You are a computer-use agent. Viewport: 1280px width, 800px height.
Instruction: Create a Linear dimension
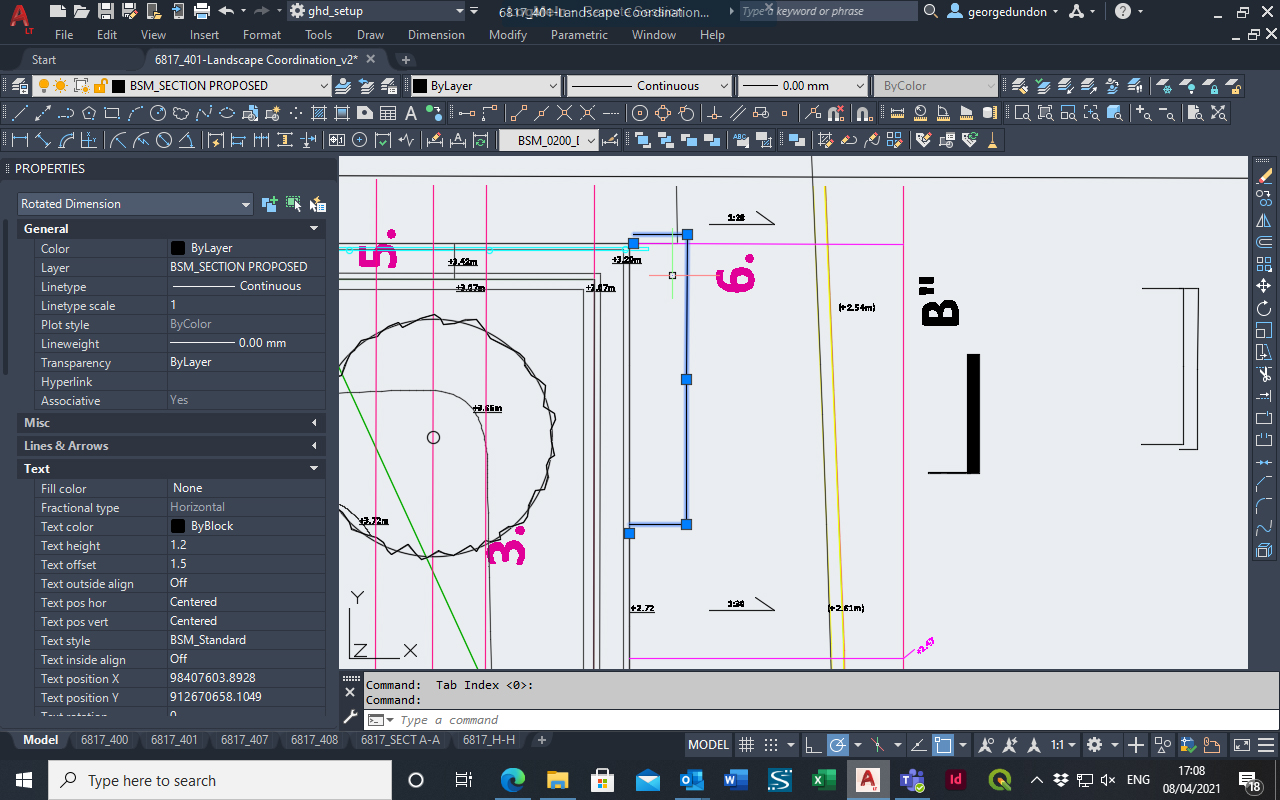click(19, 139)
